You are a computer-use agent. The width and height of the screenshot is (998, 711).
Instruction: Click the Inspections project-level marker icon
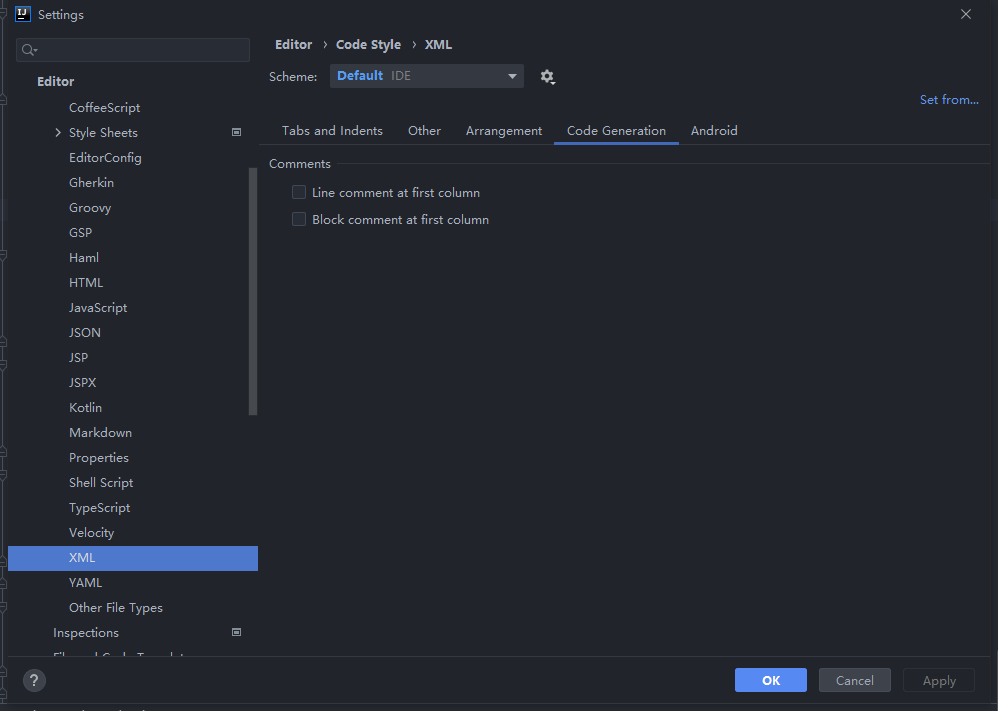point(237,632)
